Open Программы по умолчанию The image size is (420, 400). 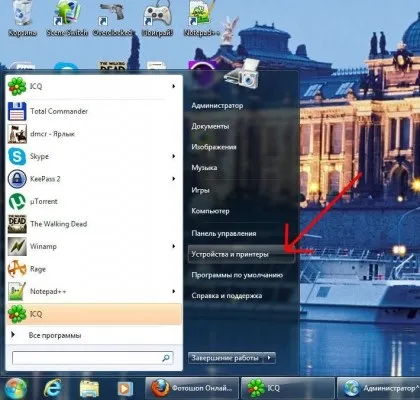(237, 275)
